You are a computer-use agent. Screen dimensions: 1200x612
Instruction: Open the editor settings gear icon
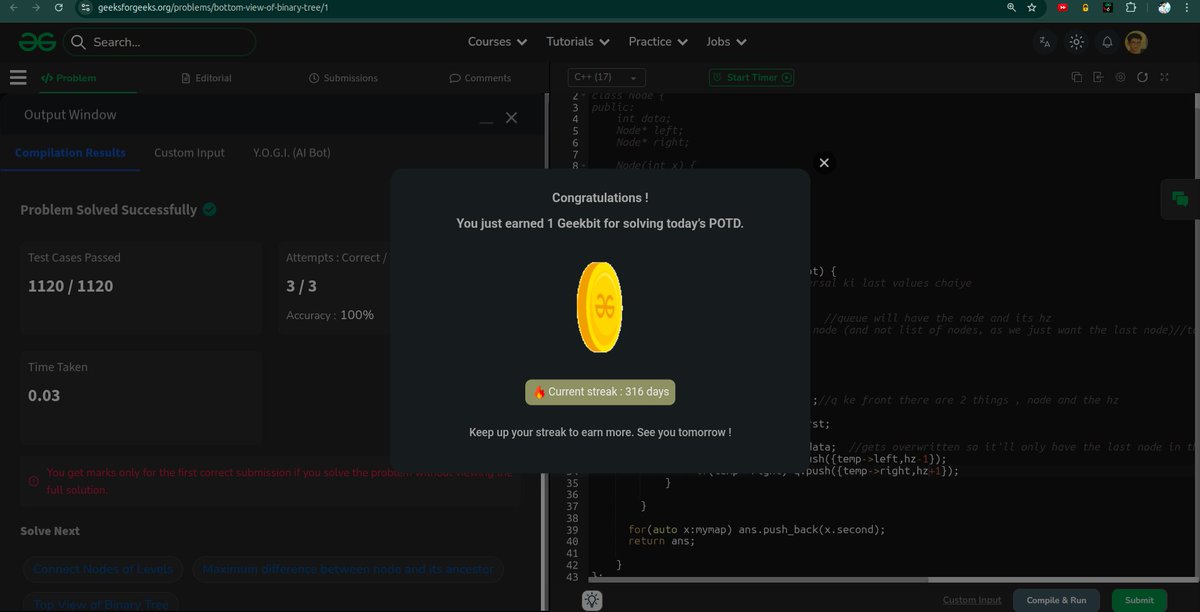1120,77
